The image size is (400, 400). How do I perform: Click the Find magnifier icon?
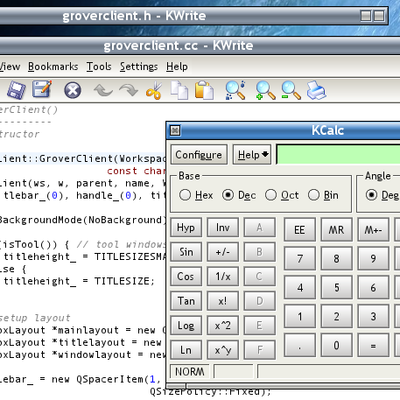pyautogui.click(x=235, y=90)
